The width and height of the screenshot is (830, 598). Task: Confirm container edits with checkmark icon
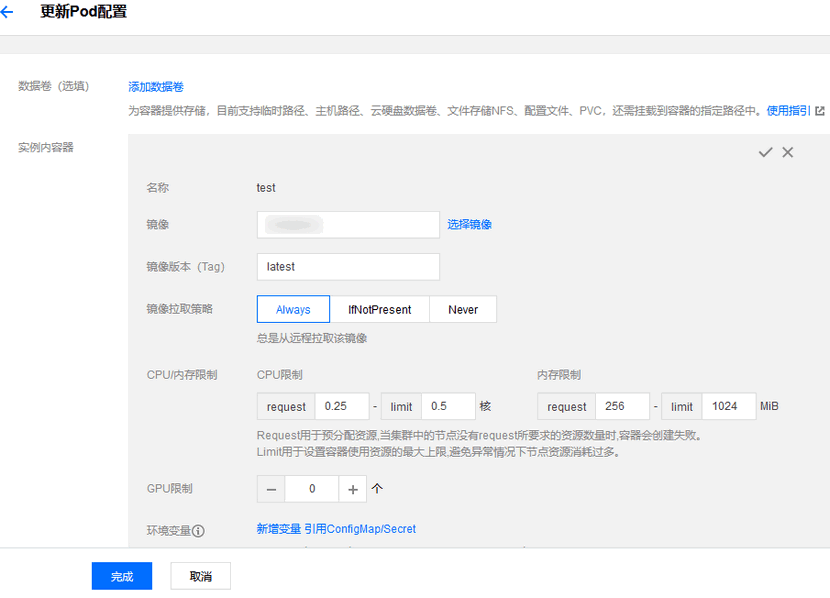(765, 152)
